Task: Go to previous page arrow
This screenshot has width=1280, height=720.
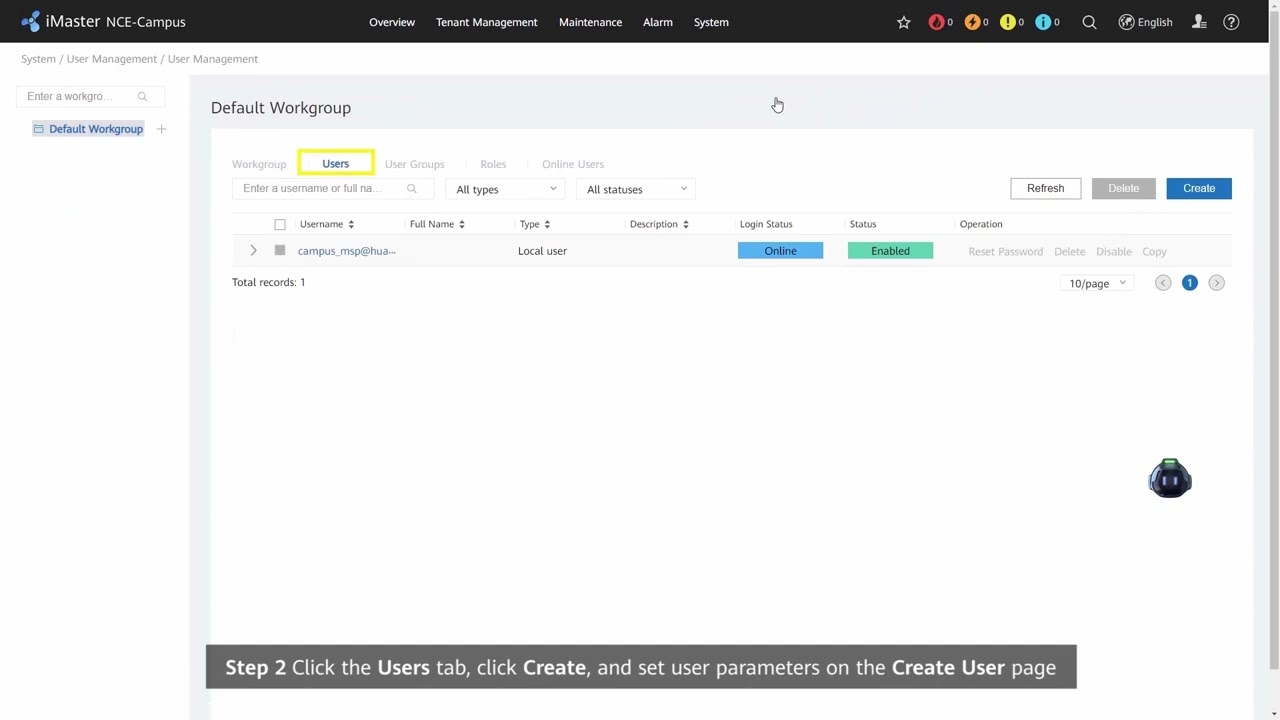Action: tap(1163, 283)
